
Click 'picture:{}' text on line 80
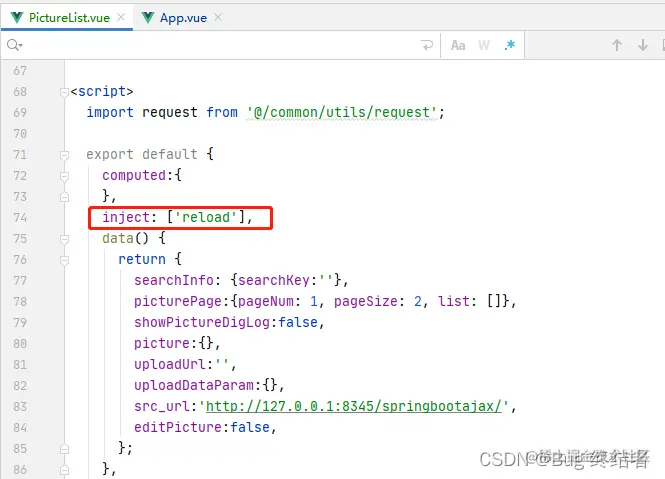pyautogui.click(x=174, y=343)
